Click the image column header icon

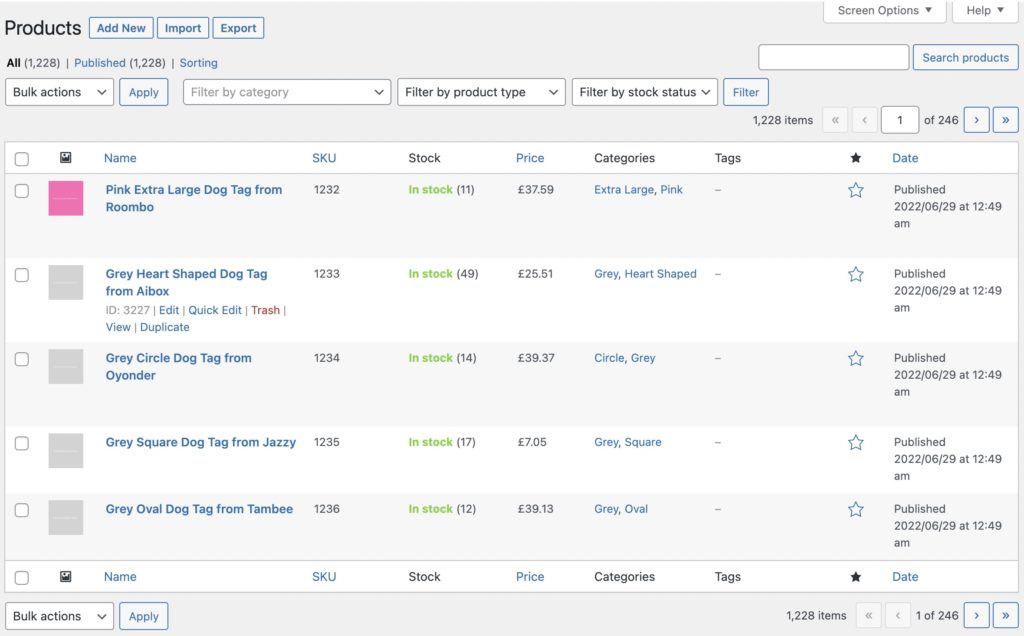[x=65, y=157]
